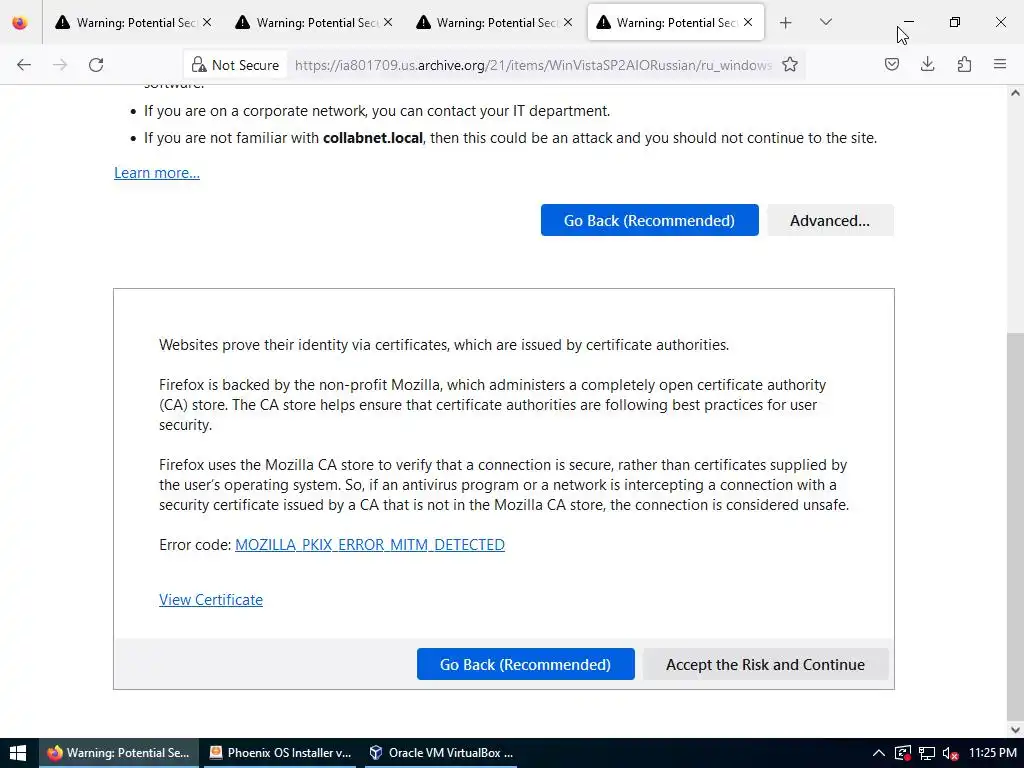Click the scrollbar up arrow
Screen dimensions: 1024x768
point(1015,93)
